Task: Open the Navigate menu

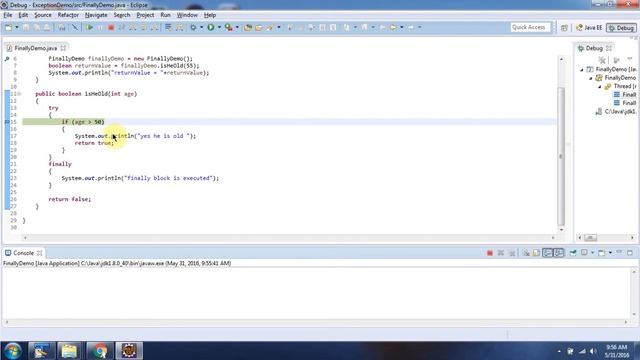Action: (96, 15)
